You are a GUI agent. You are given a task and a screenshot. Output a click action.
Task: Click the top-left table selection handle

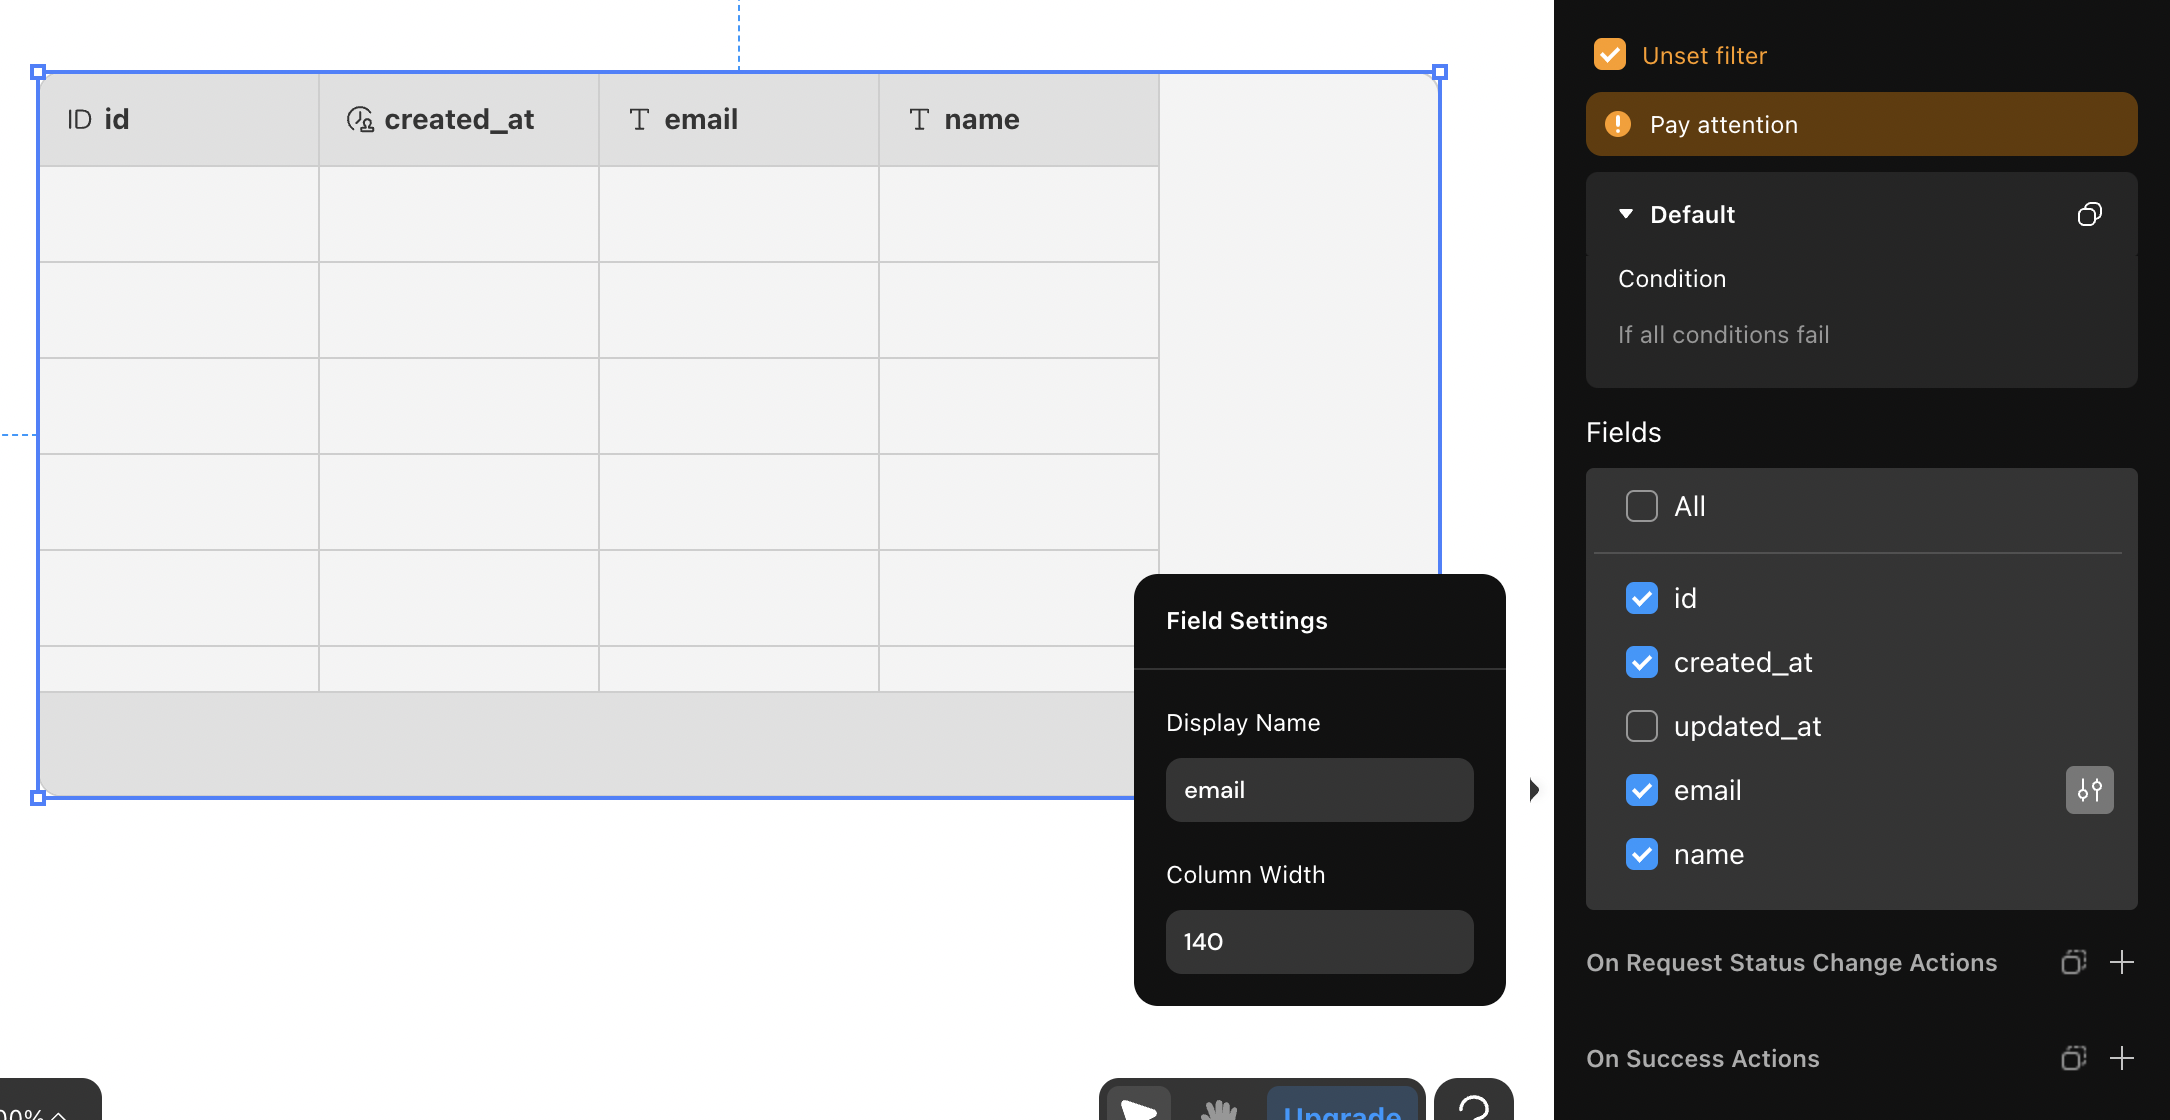pos(38,72)
